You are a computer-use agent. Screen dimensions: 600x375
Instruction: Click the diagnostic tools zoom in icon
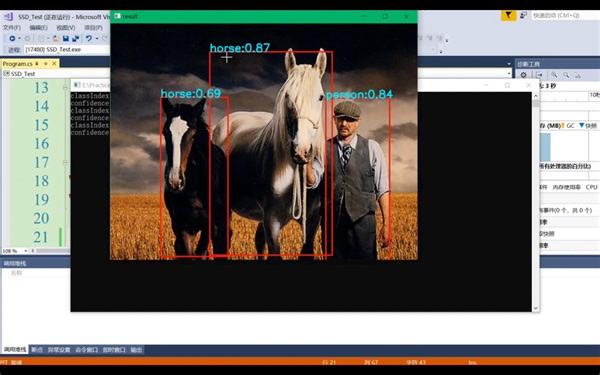pos(554,75)
